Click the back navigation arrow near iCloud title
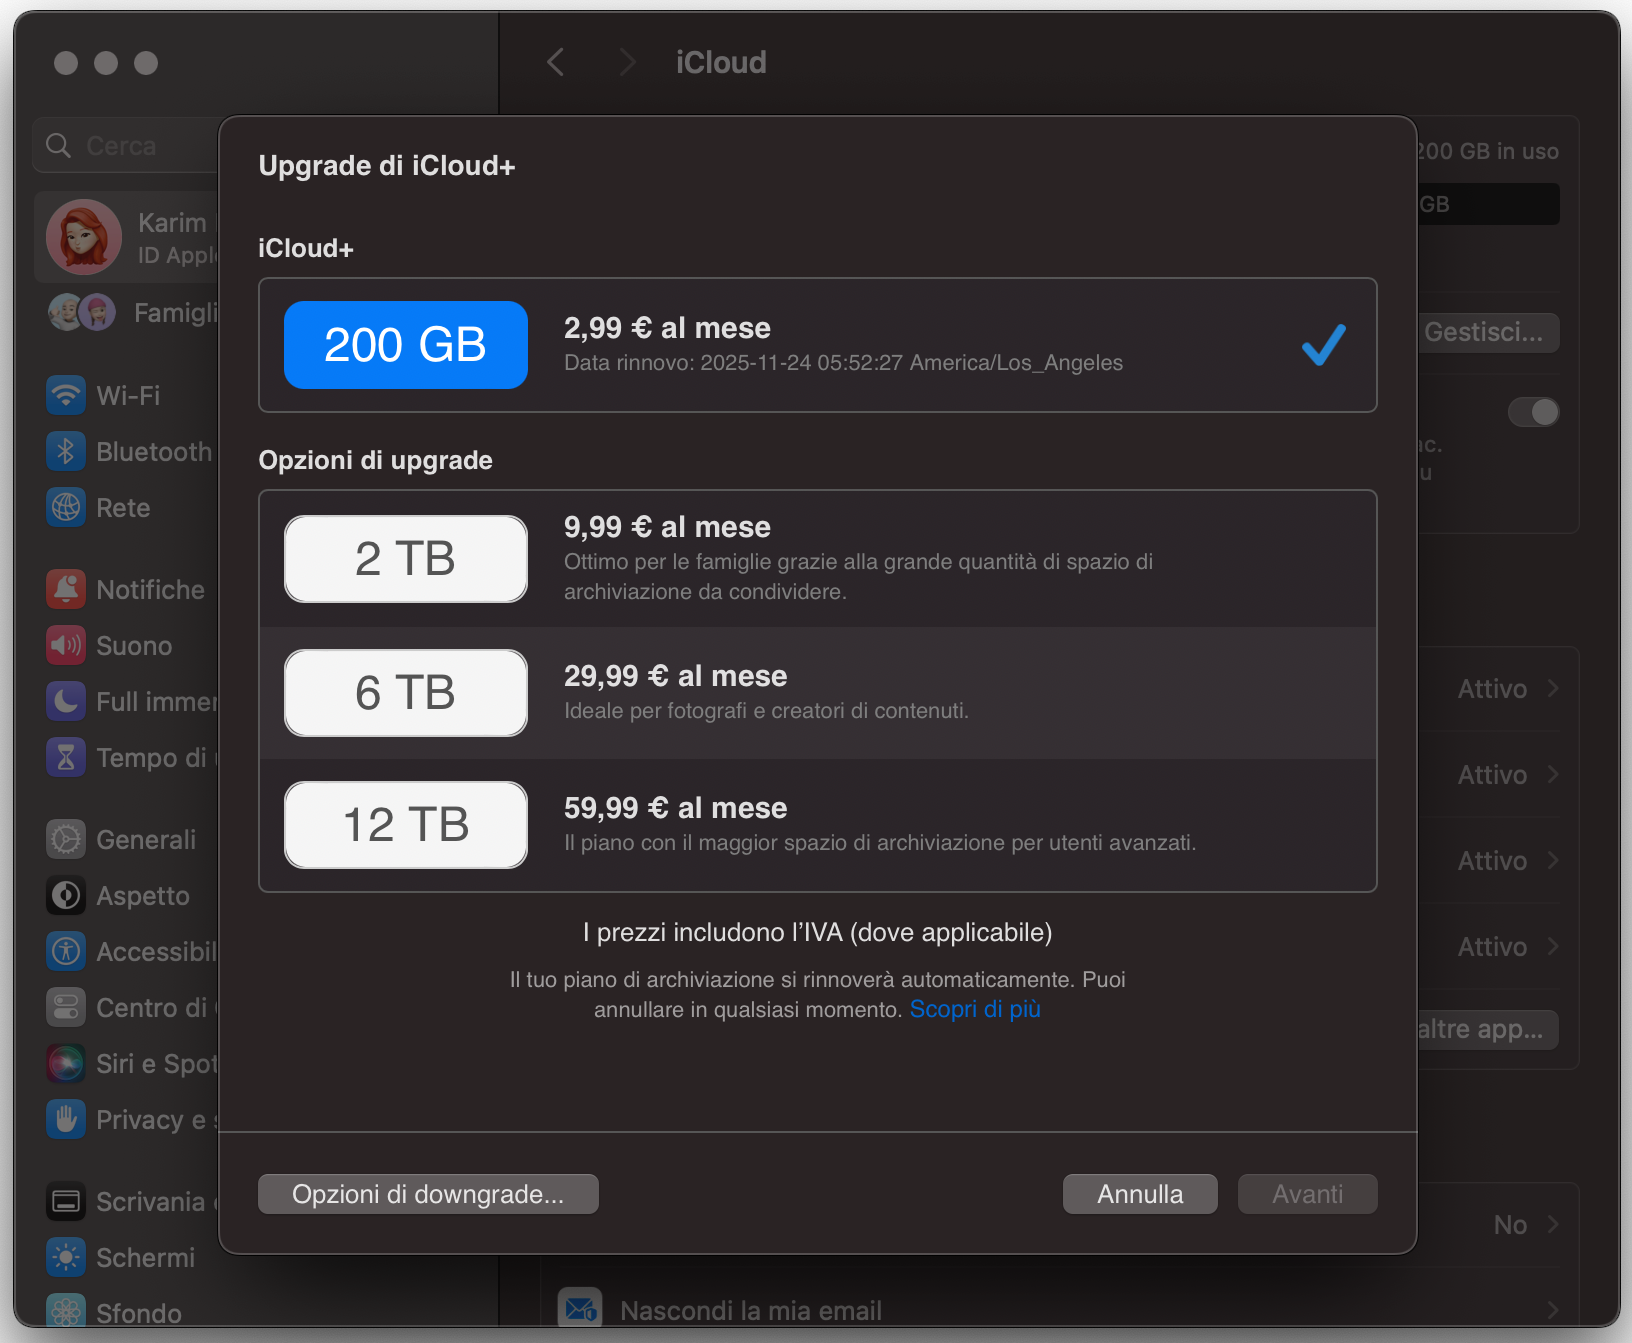 [556, 62]
